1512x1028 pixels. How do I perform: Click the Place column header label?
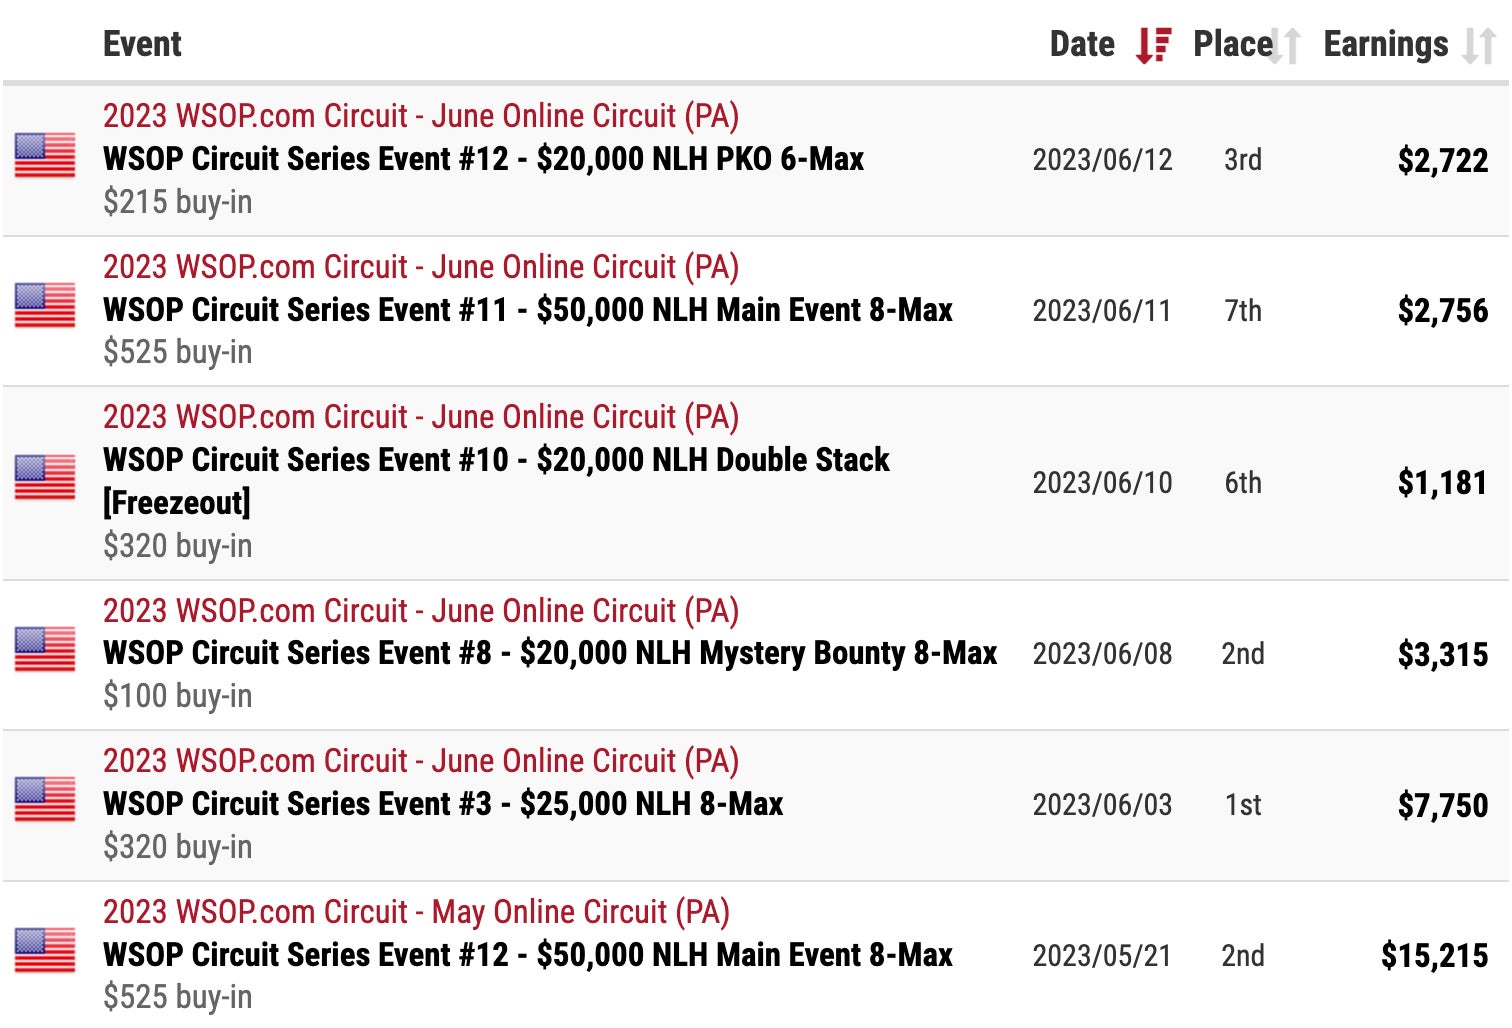coord(1232,44)
